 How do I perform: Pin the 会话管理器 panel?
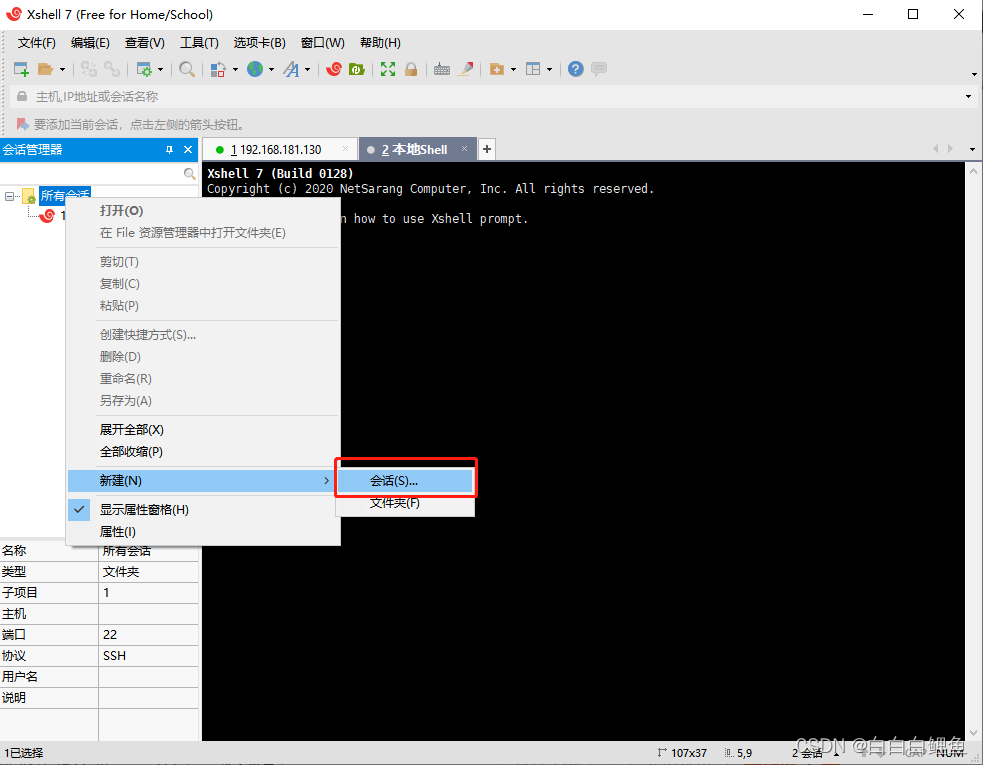coord(169,150)
